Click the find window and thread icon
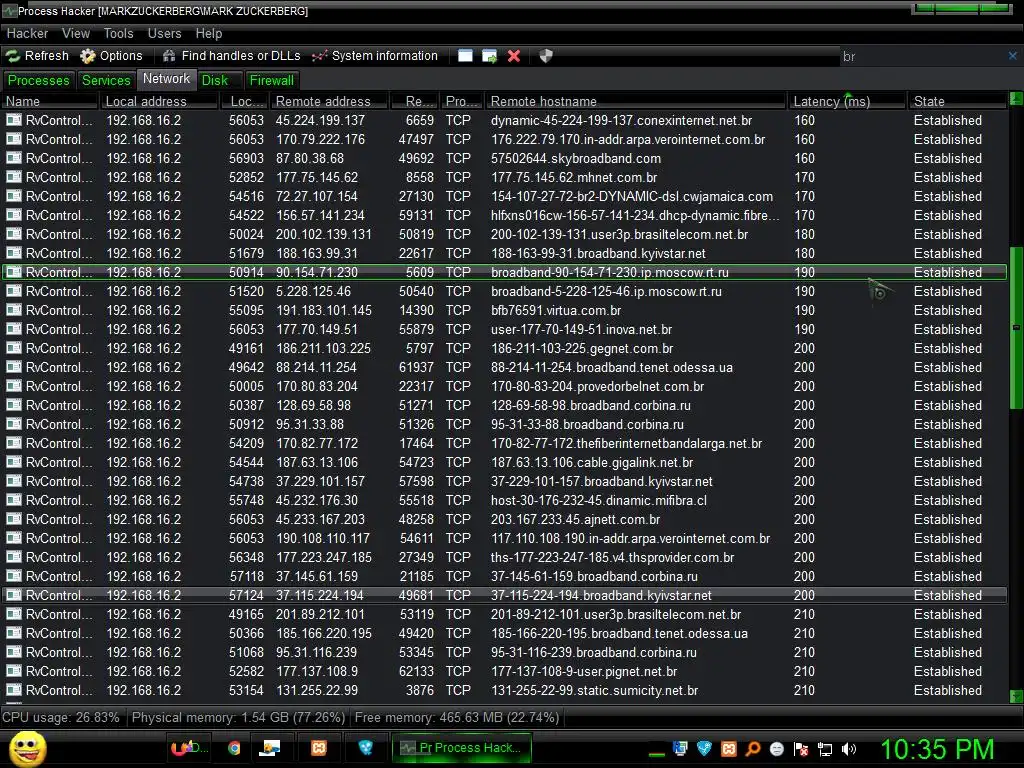Image resolution: width=1024 pixels, height=768 pixels. point(489,56)
